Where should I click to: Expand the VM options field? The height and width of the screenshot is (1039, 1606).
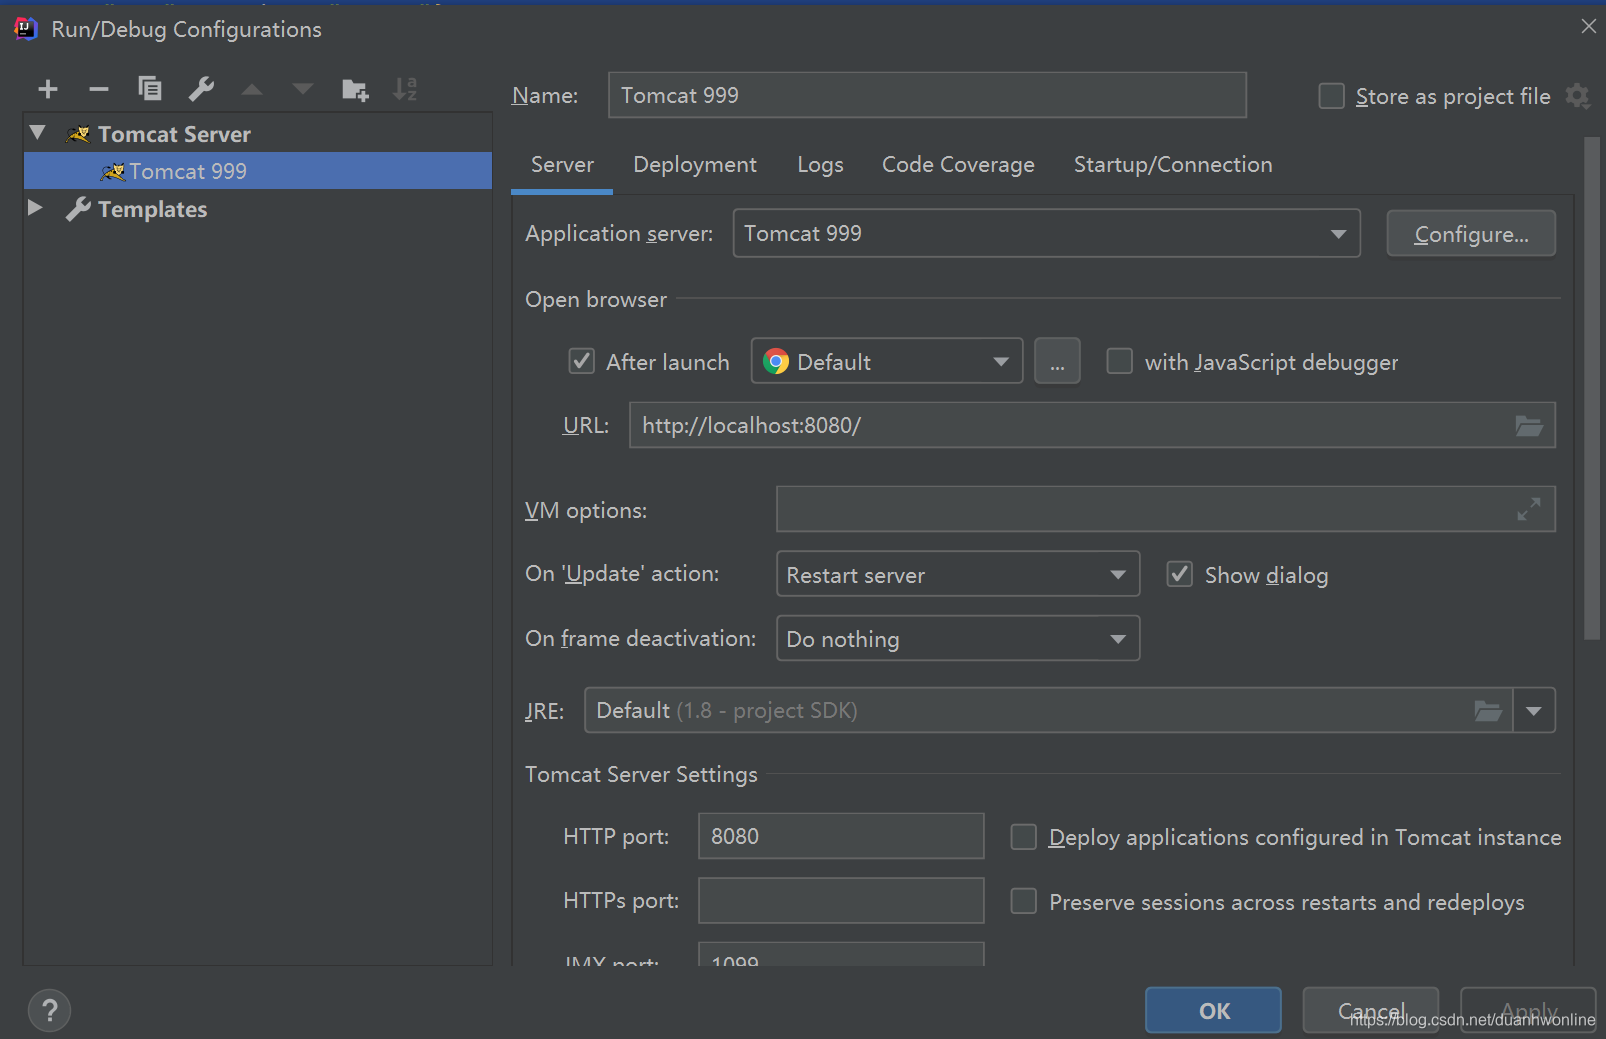click(x=1529, y=509)
